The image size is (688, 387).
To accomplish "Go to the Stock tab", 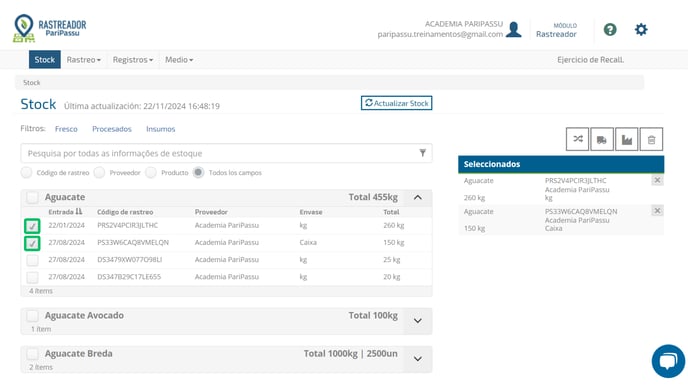I will [x=45, y=60].
